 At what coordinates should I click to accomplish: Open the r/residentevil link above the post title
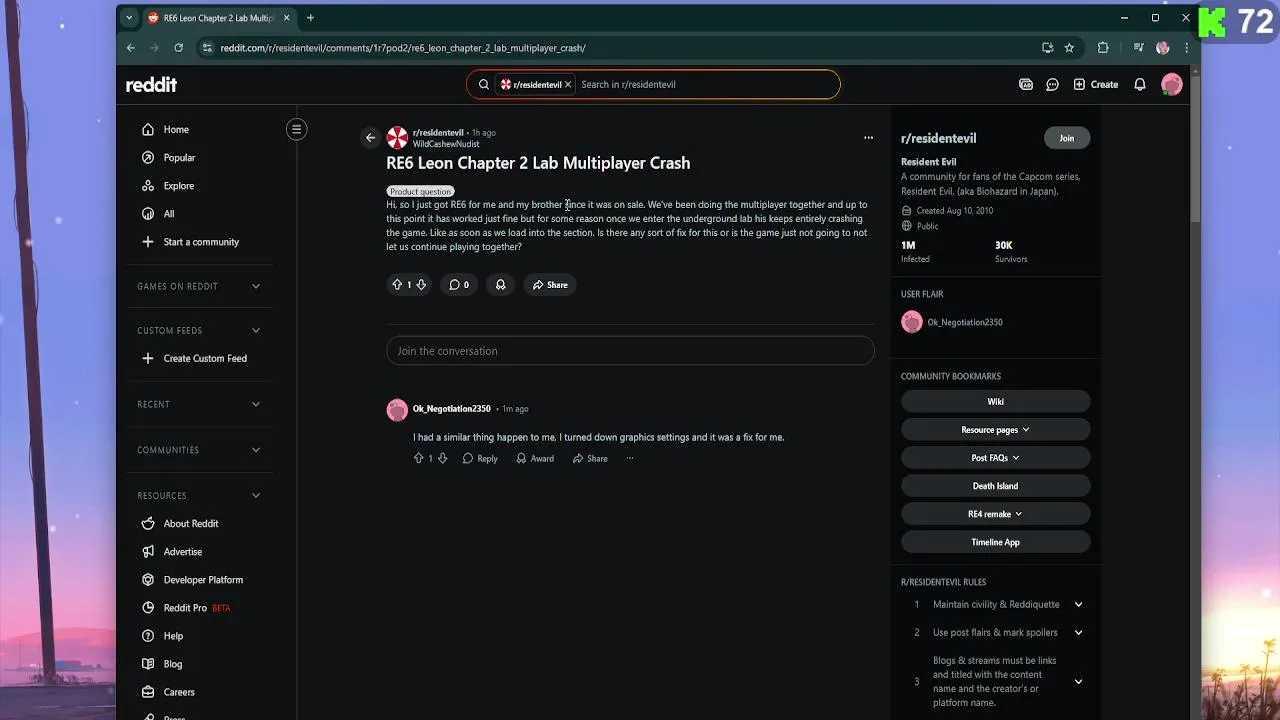point(438,132)
